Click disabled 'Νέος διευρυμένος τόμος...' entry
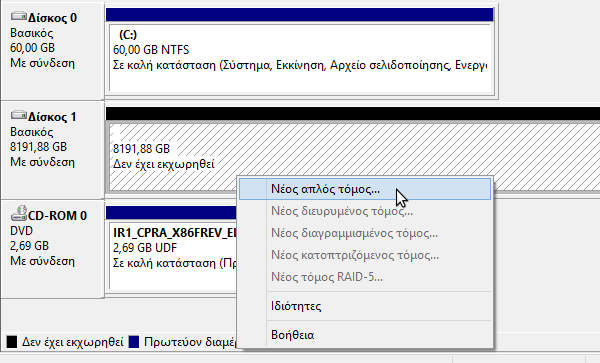Image resolution: width=600 pixels, height=363 pixels. (x=365, y=211)
